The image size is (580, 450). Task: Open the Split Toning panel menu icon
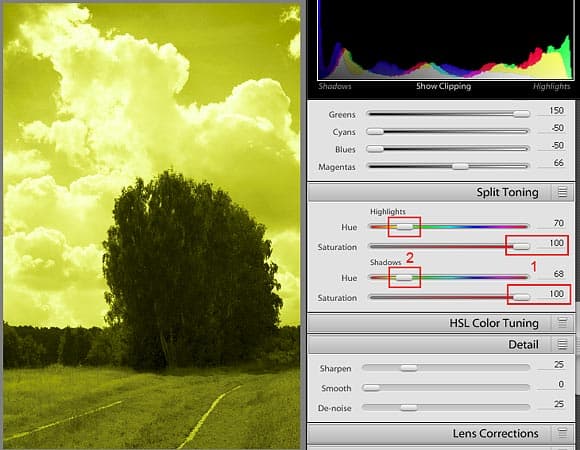coord(562,192)
